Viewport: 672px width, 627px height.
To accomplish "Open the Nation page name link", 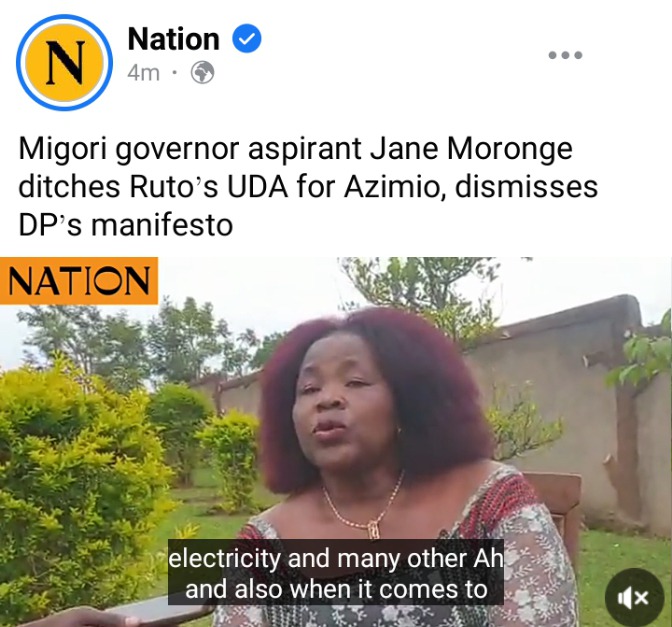I will click(x=174, y=39).
